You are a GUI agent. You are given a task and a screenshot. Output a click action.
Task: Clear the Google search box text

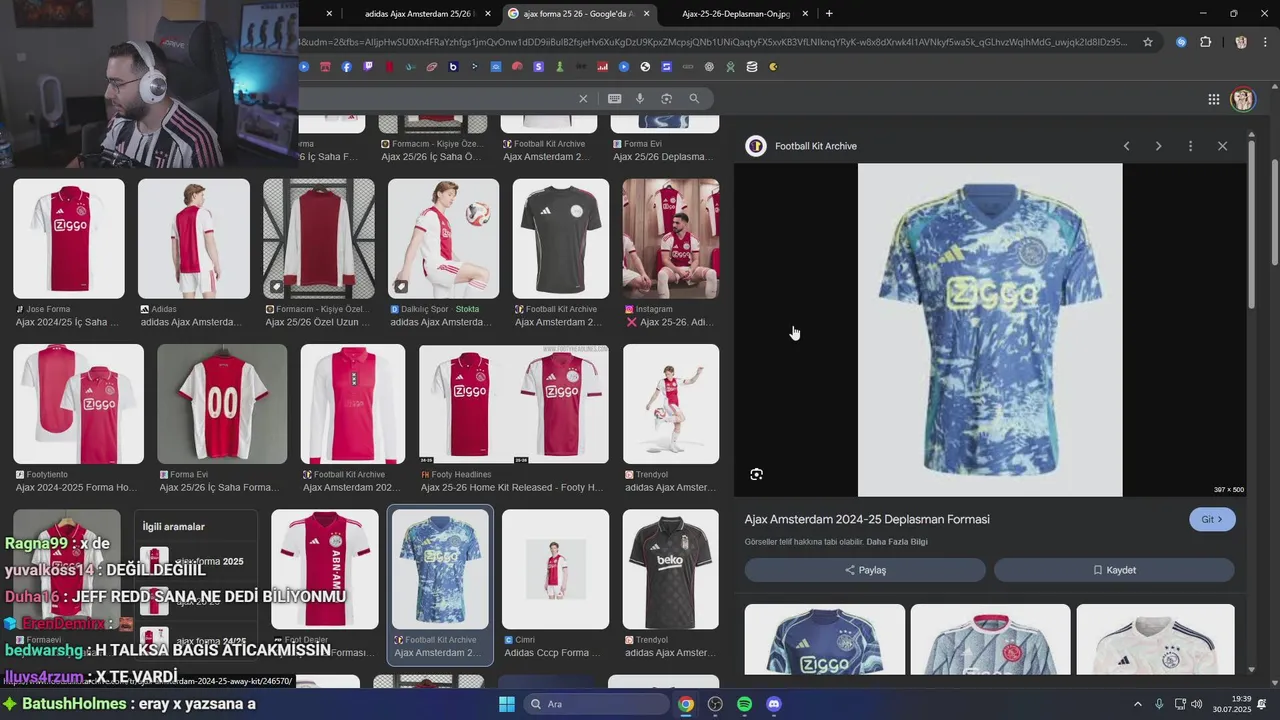(x=583, y=98)
